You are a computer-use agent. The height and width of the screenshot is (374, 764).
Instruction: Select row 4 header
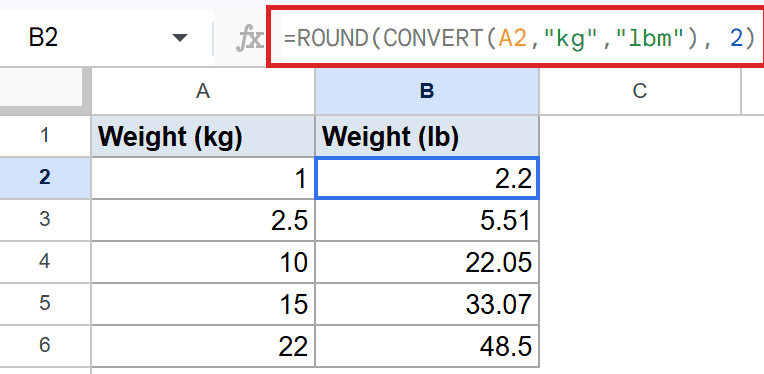[x=45, y=262]
